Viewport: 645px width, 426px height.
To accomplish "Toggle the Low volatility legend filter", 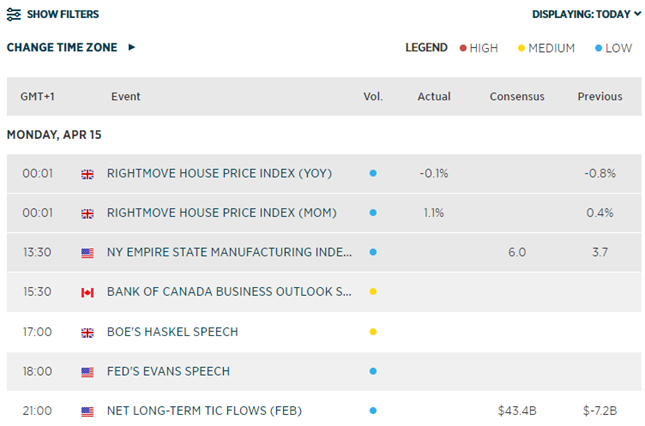I will click(610, 48).
